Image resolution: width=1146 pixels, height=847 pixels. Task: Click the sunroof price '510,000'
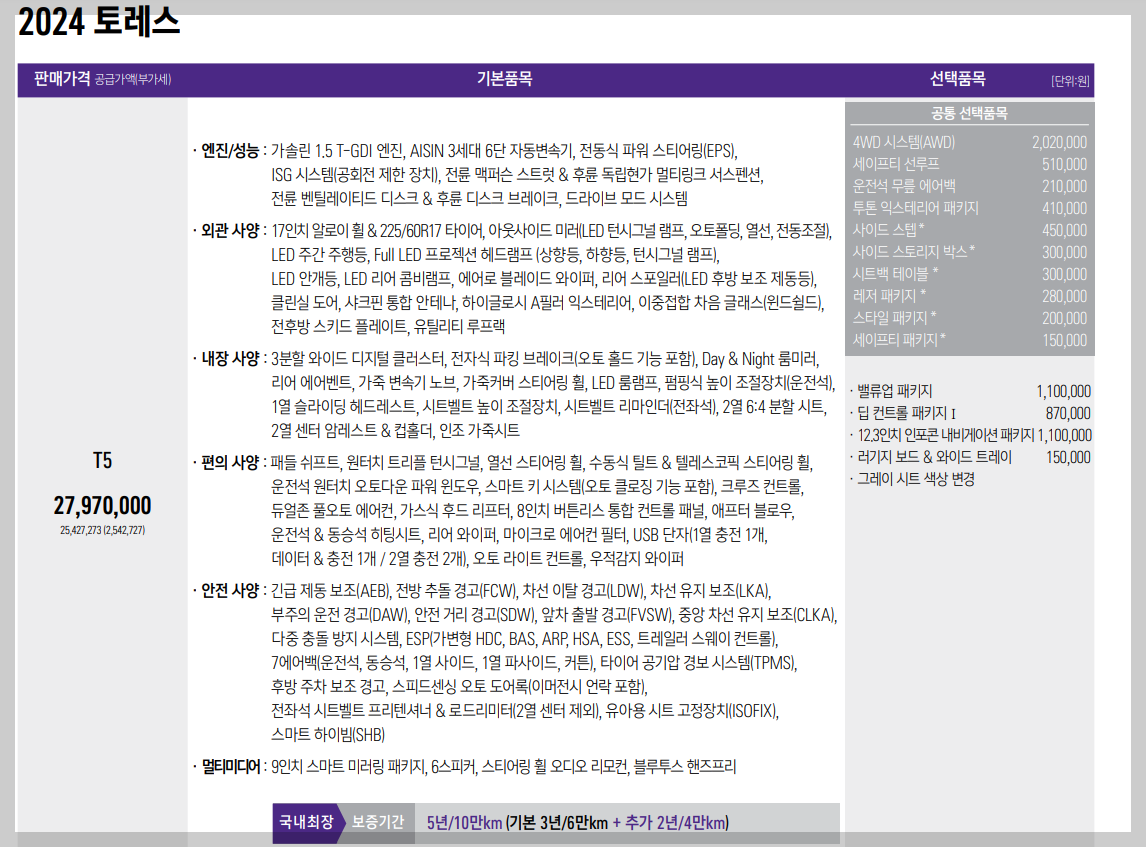click(x=1064, y=164)
